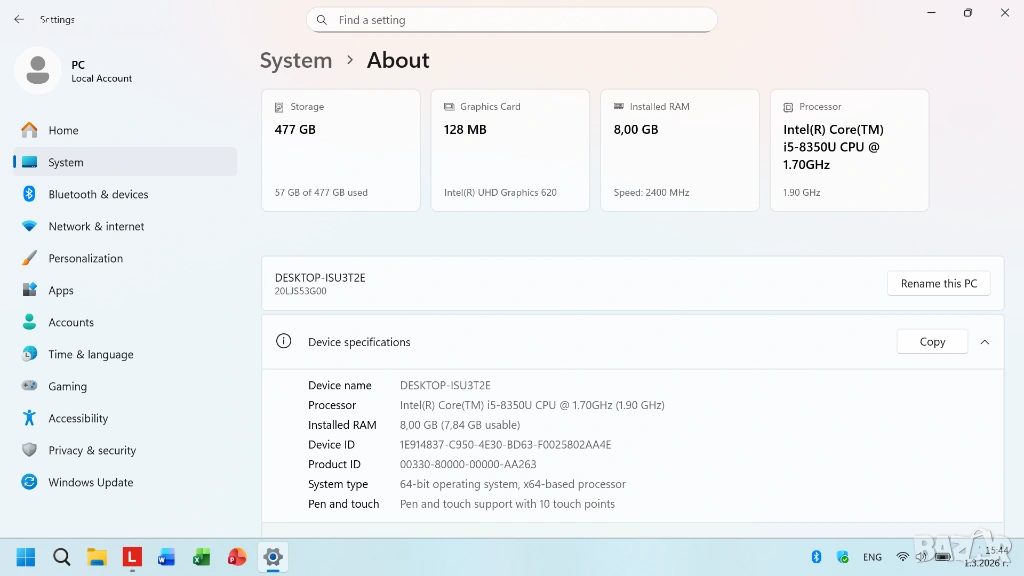Click the Rename this PC button

tap(938, 283)
